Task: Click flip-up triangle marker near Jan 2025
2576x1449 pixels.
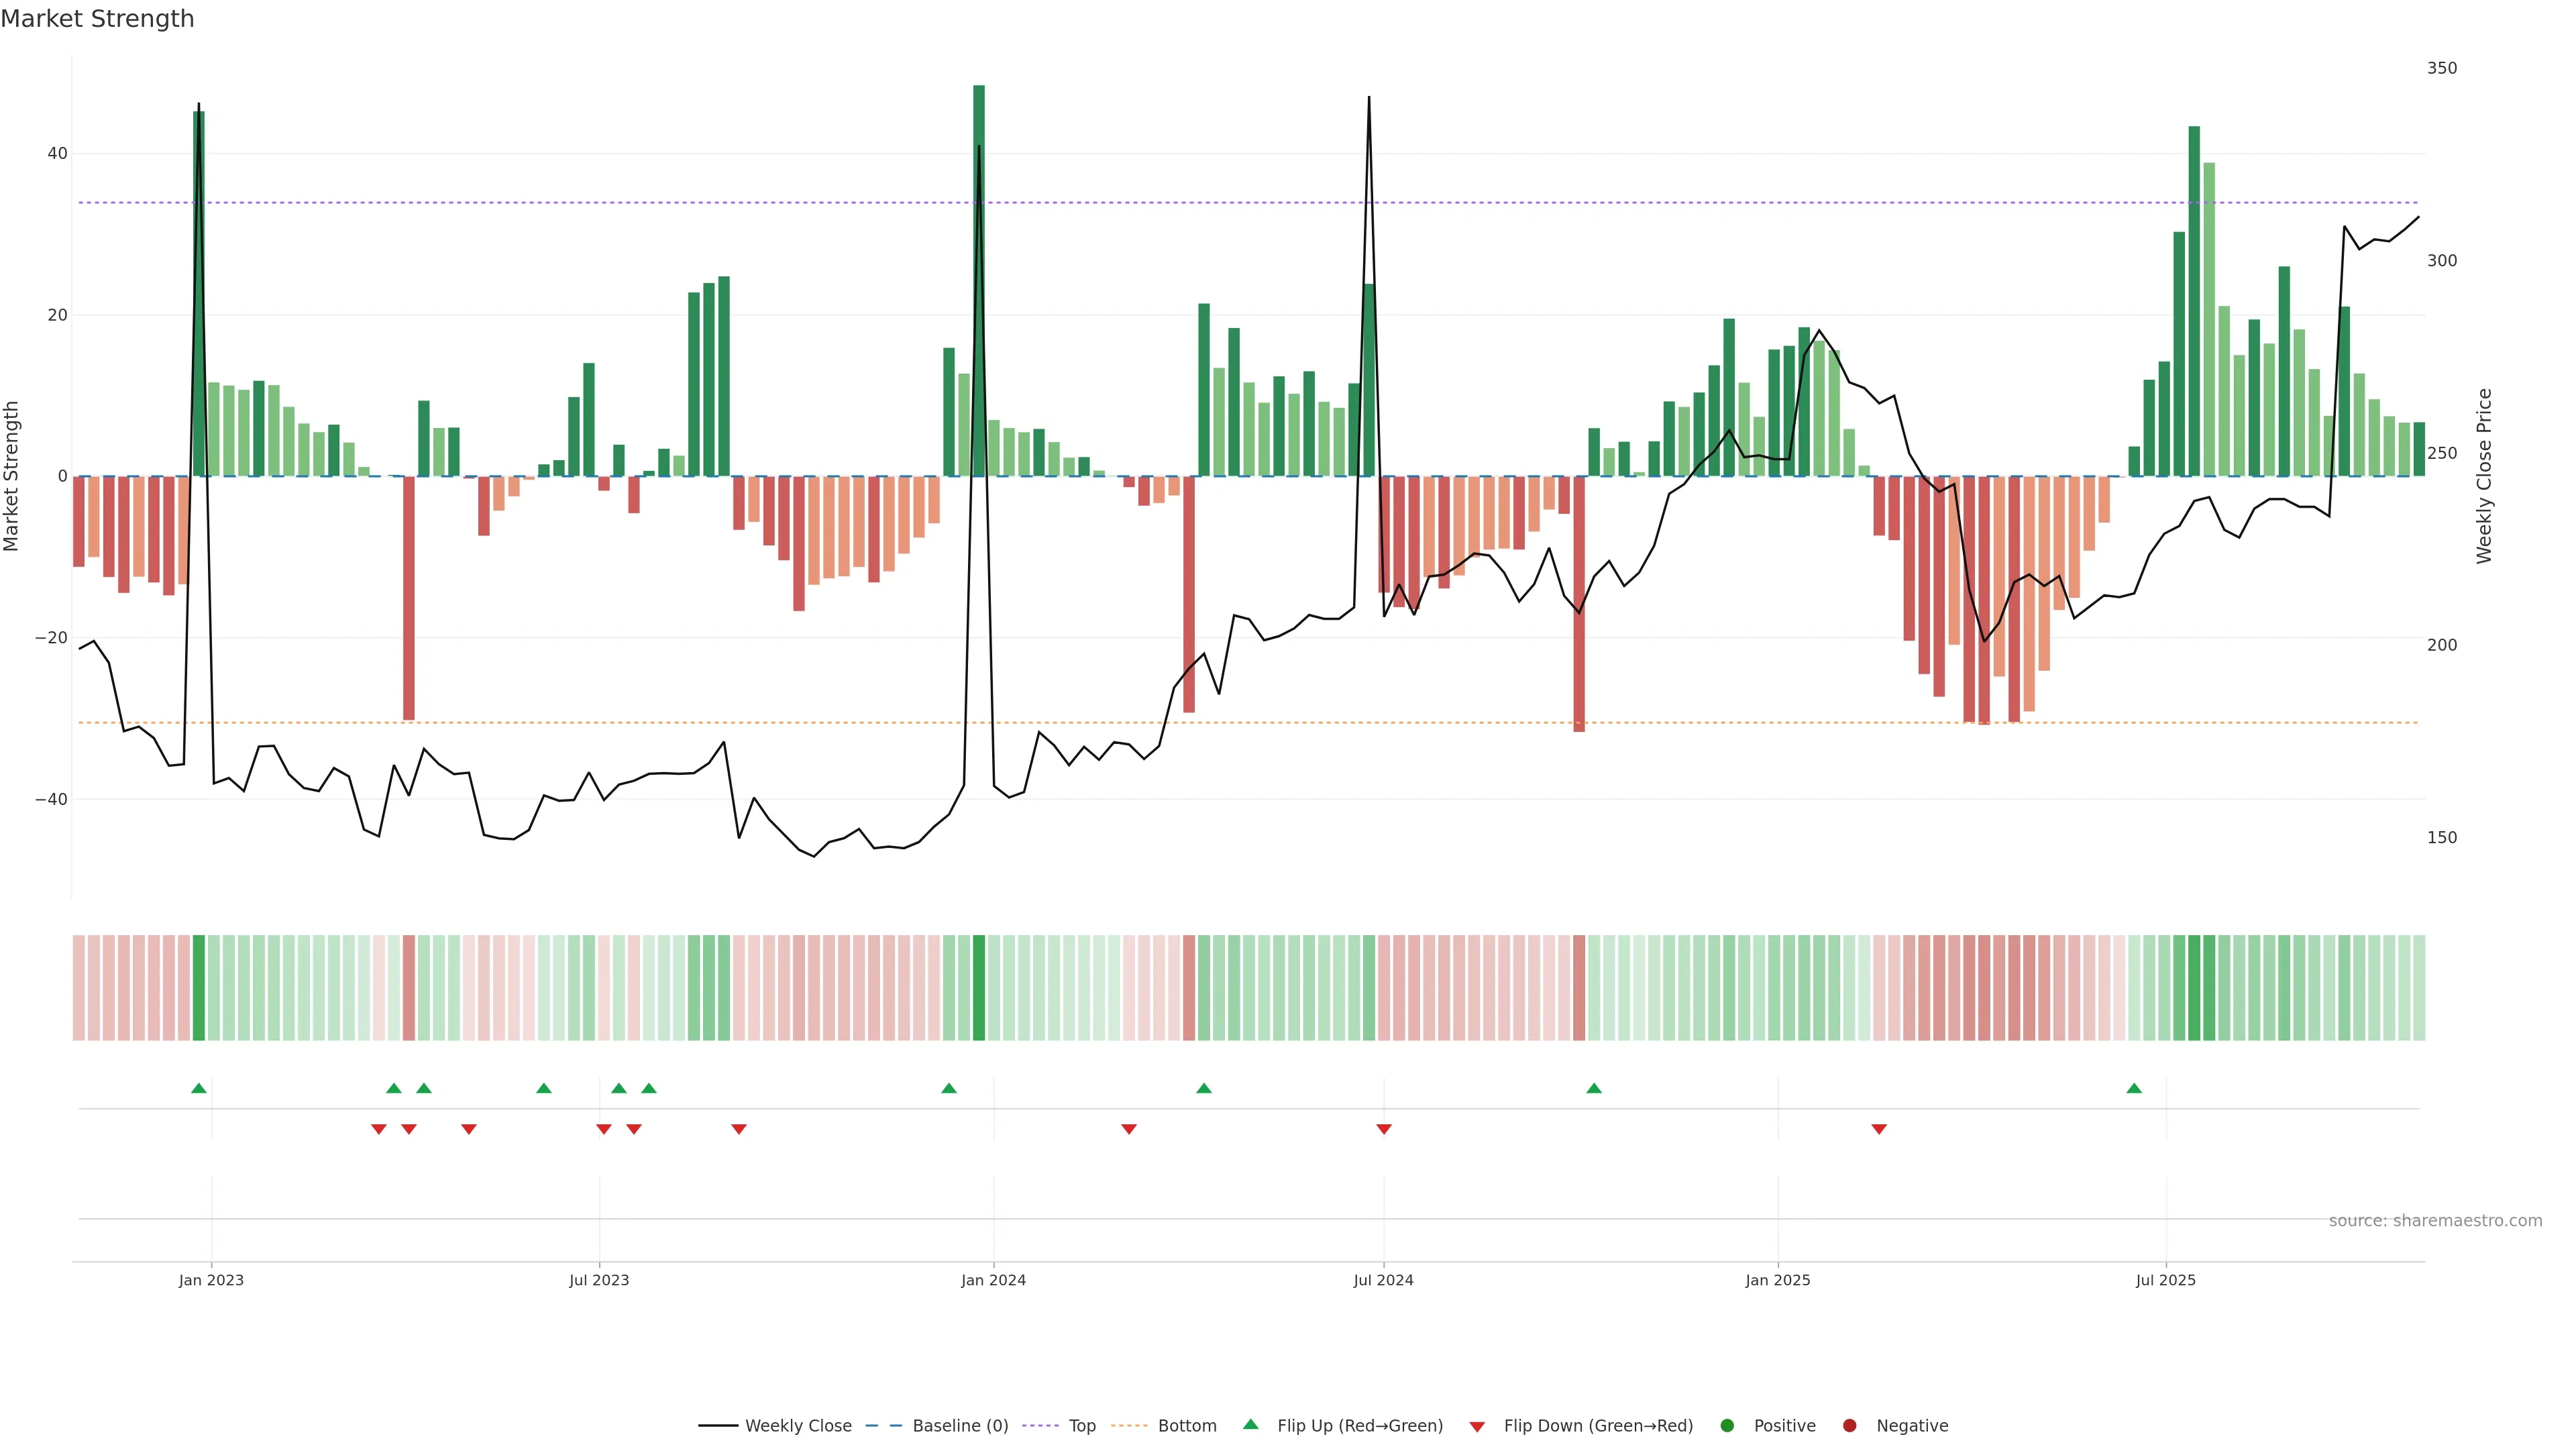Action: 1594,1088
